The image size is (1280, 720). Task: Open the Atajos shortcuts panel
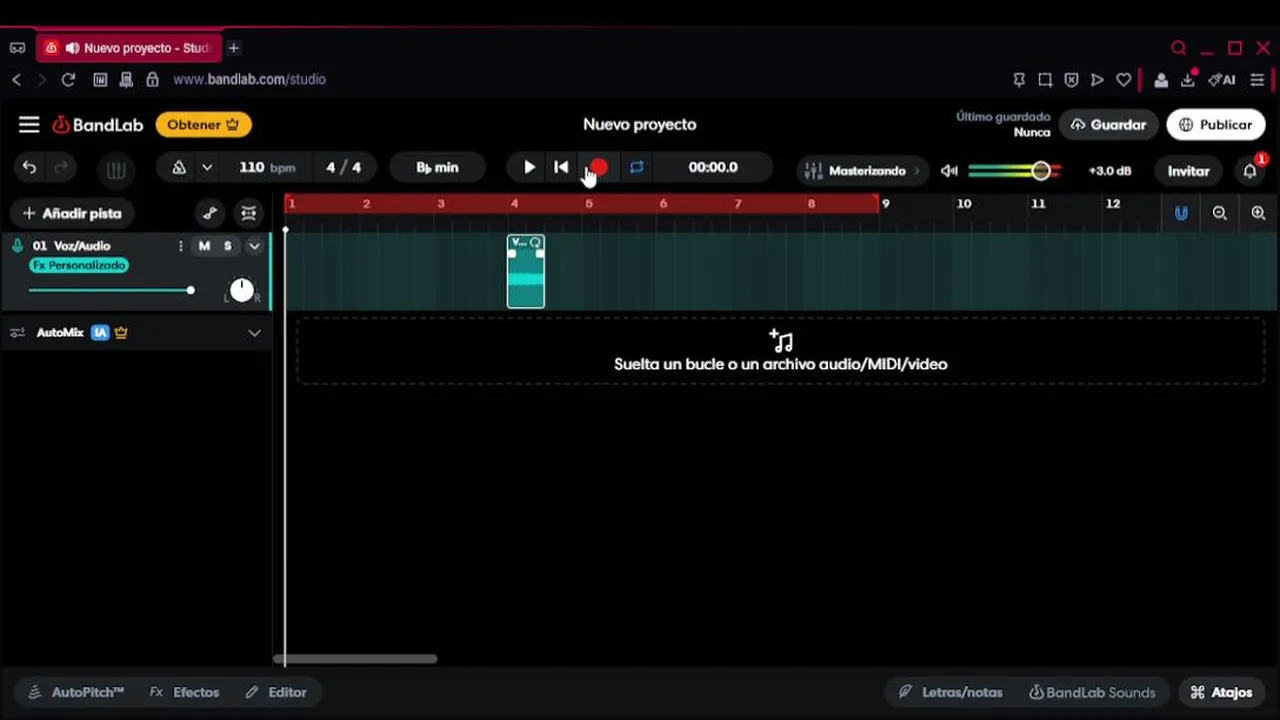pos(1221,692)
